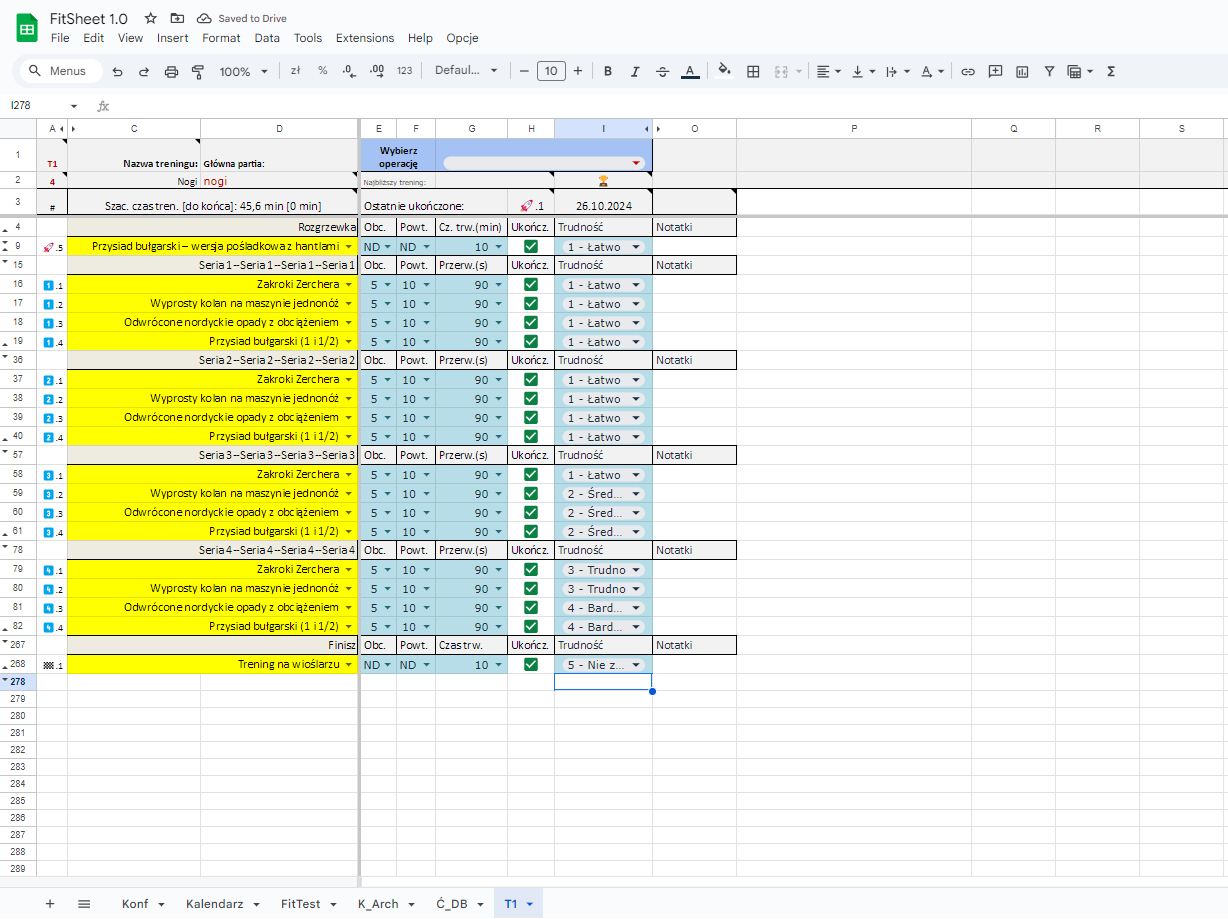Click the Insert link icon
The height and width of the screenshot is (919, 1228).
(x=968, y=71)
